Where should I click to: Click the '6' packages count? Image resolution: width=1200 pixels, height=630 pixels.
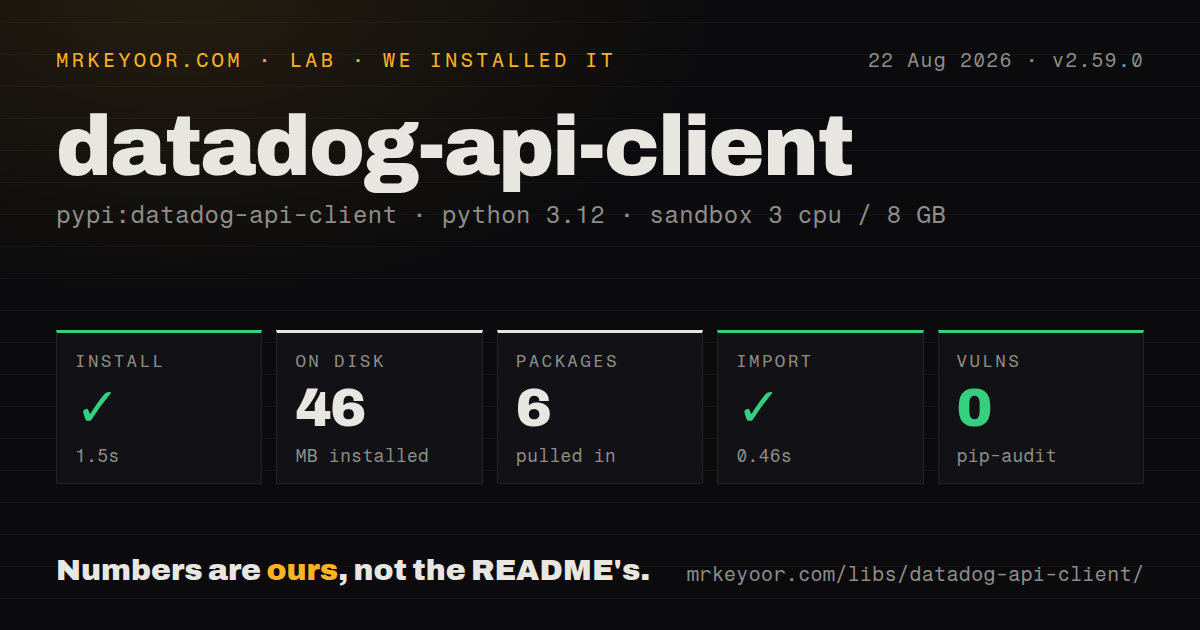534,408
